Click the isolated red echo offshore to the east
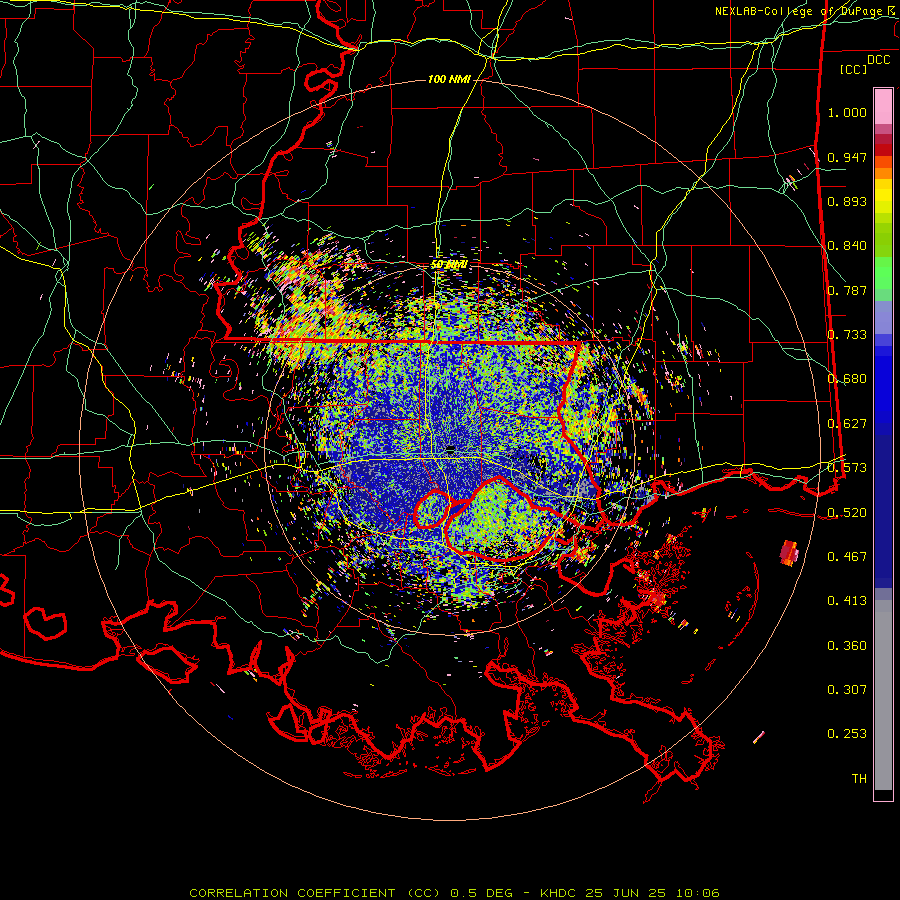This screenshot has height=900, width=900. click(x=789, y=553)
